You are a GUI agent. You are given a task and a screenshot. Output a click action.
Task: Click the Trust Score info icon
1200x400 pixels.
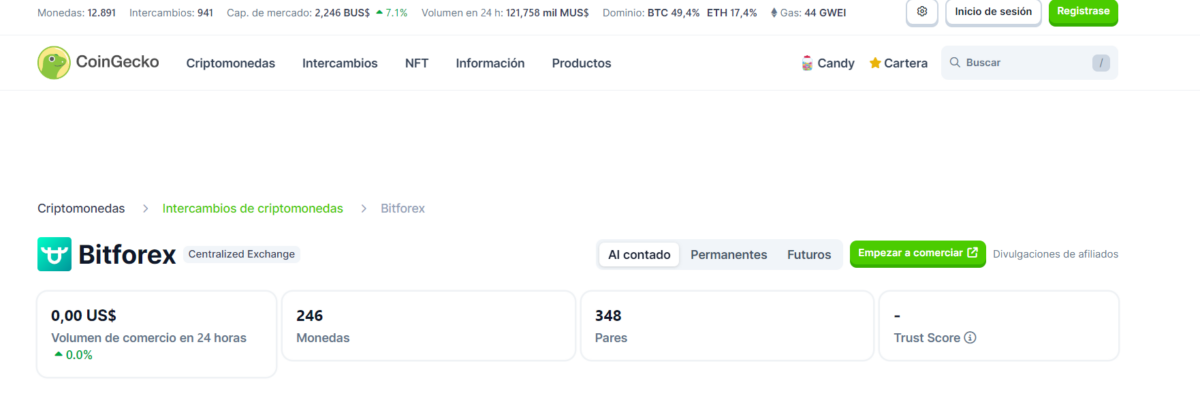[970, 338]
